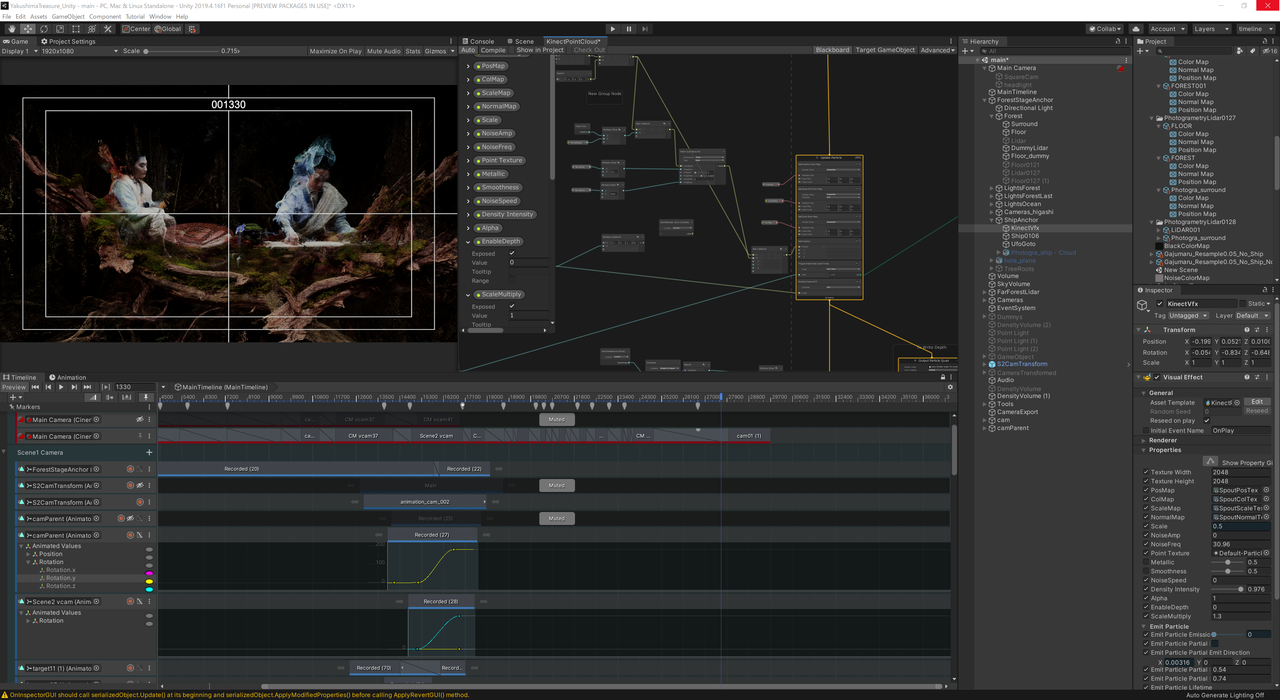Open the Window menu

(x=160, y=17)
